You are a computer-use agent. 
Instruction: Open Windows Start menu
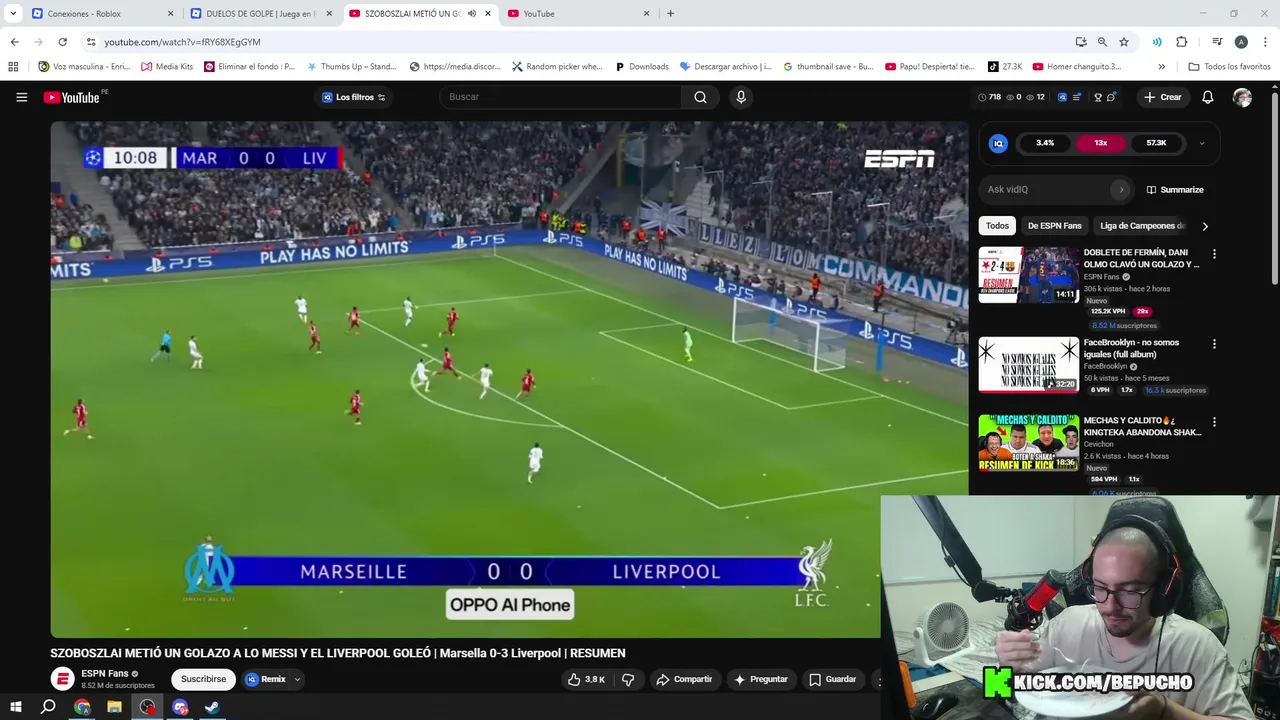pyautogui.click(x=15, y=707)
